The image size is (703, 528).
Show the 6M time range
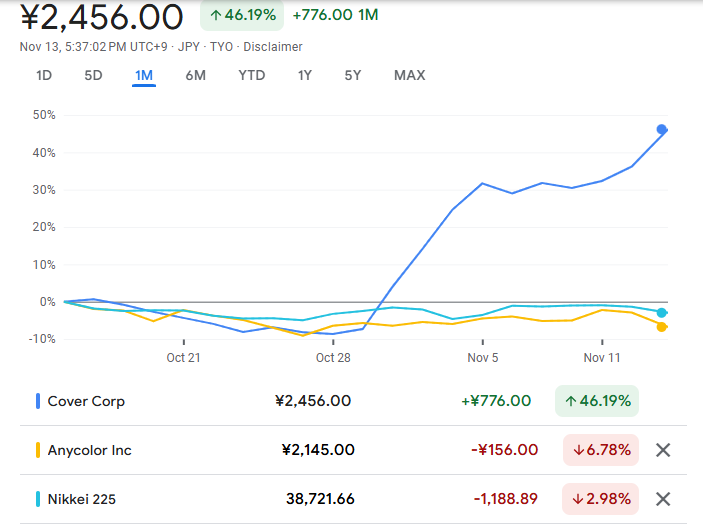click(x=196, y=75)
